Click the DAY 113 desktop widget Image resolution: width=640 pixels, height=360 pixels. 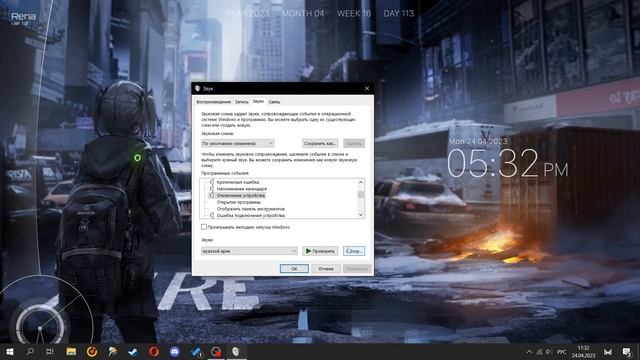click(x=398, y=13)
